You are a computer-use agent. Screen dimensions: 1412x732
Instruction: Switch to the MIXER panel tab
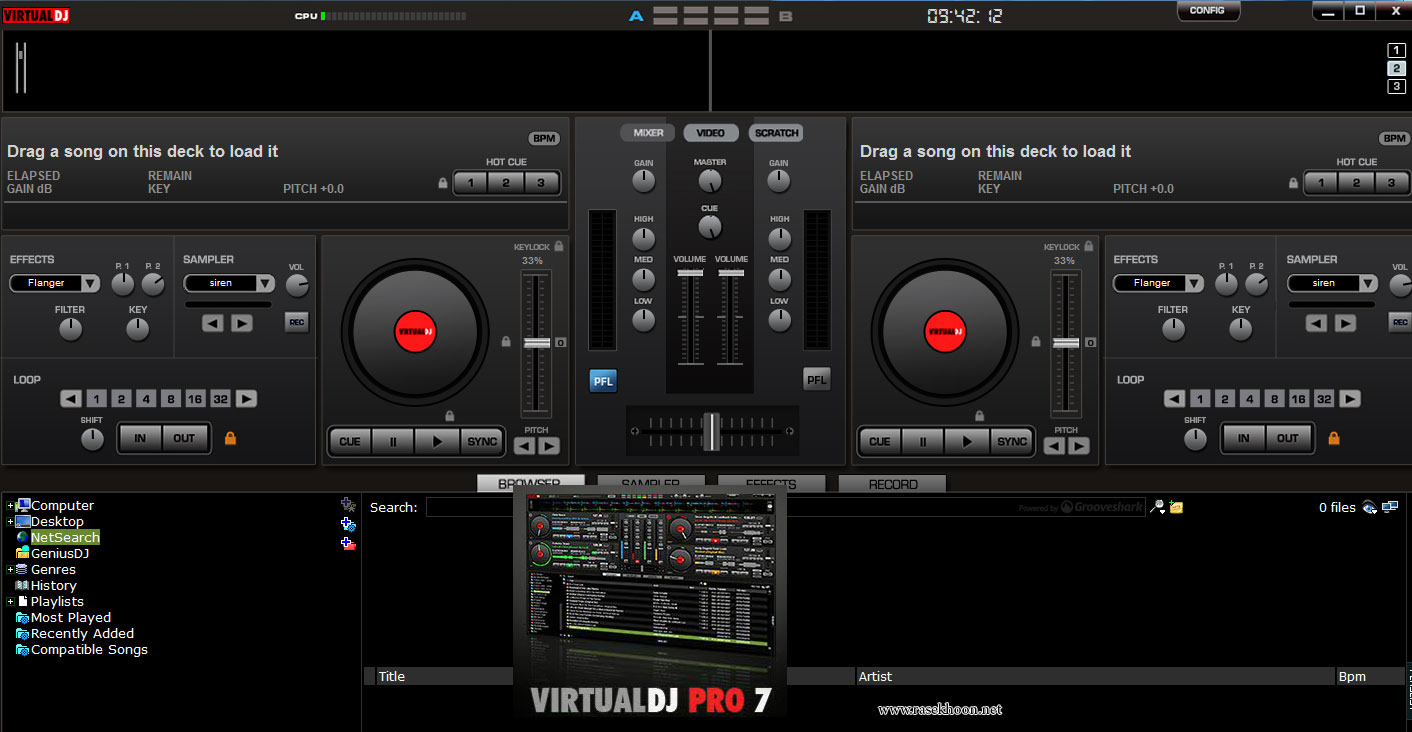(648, 133)
